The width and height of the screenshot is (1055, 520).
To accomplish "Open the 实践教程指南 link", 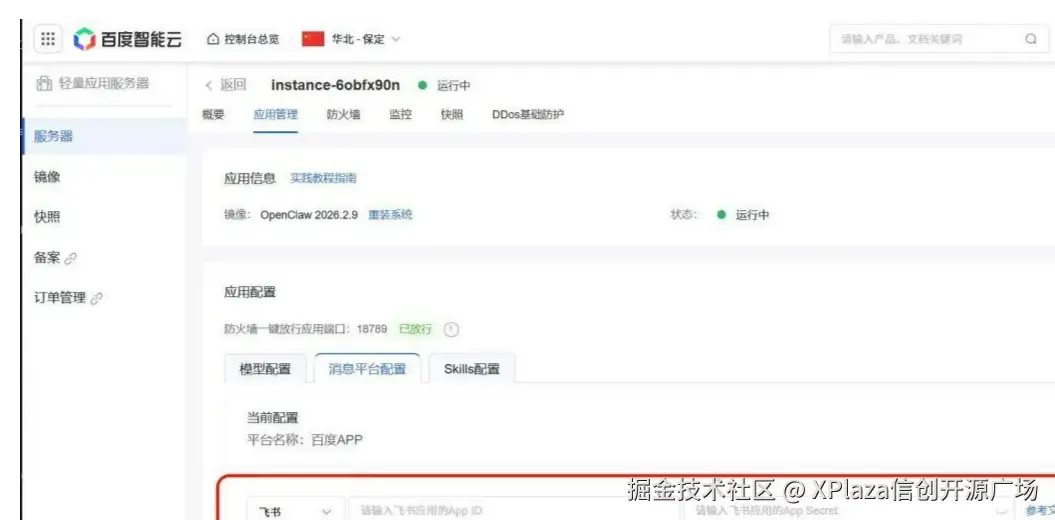I will pyautogui.click(x=323, y=178).
